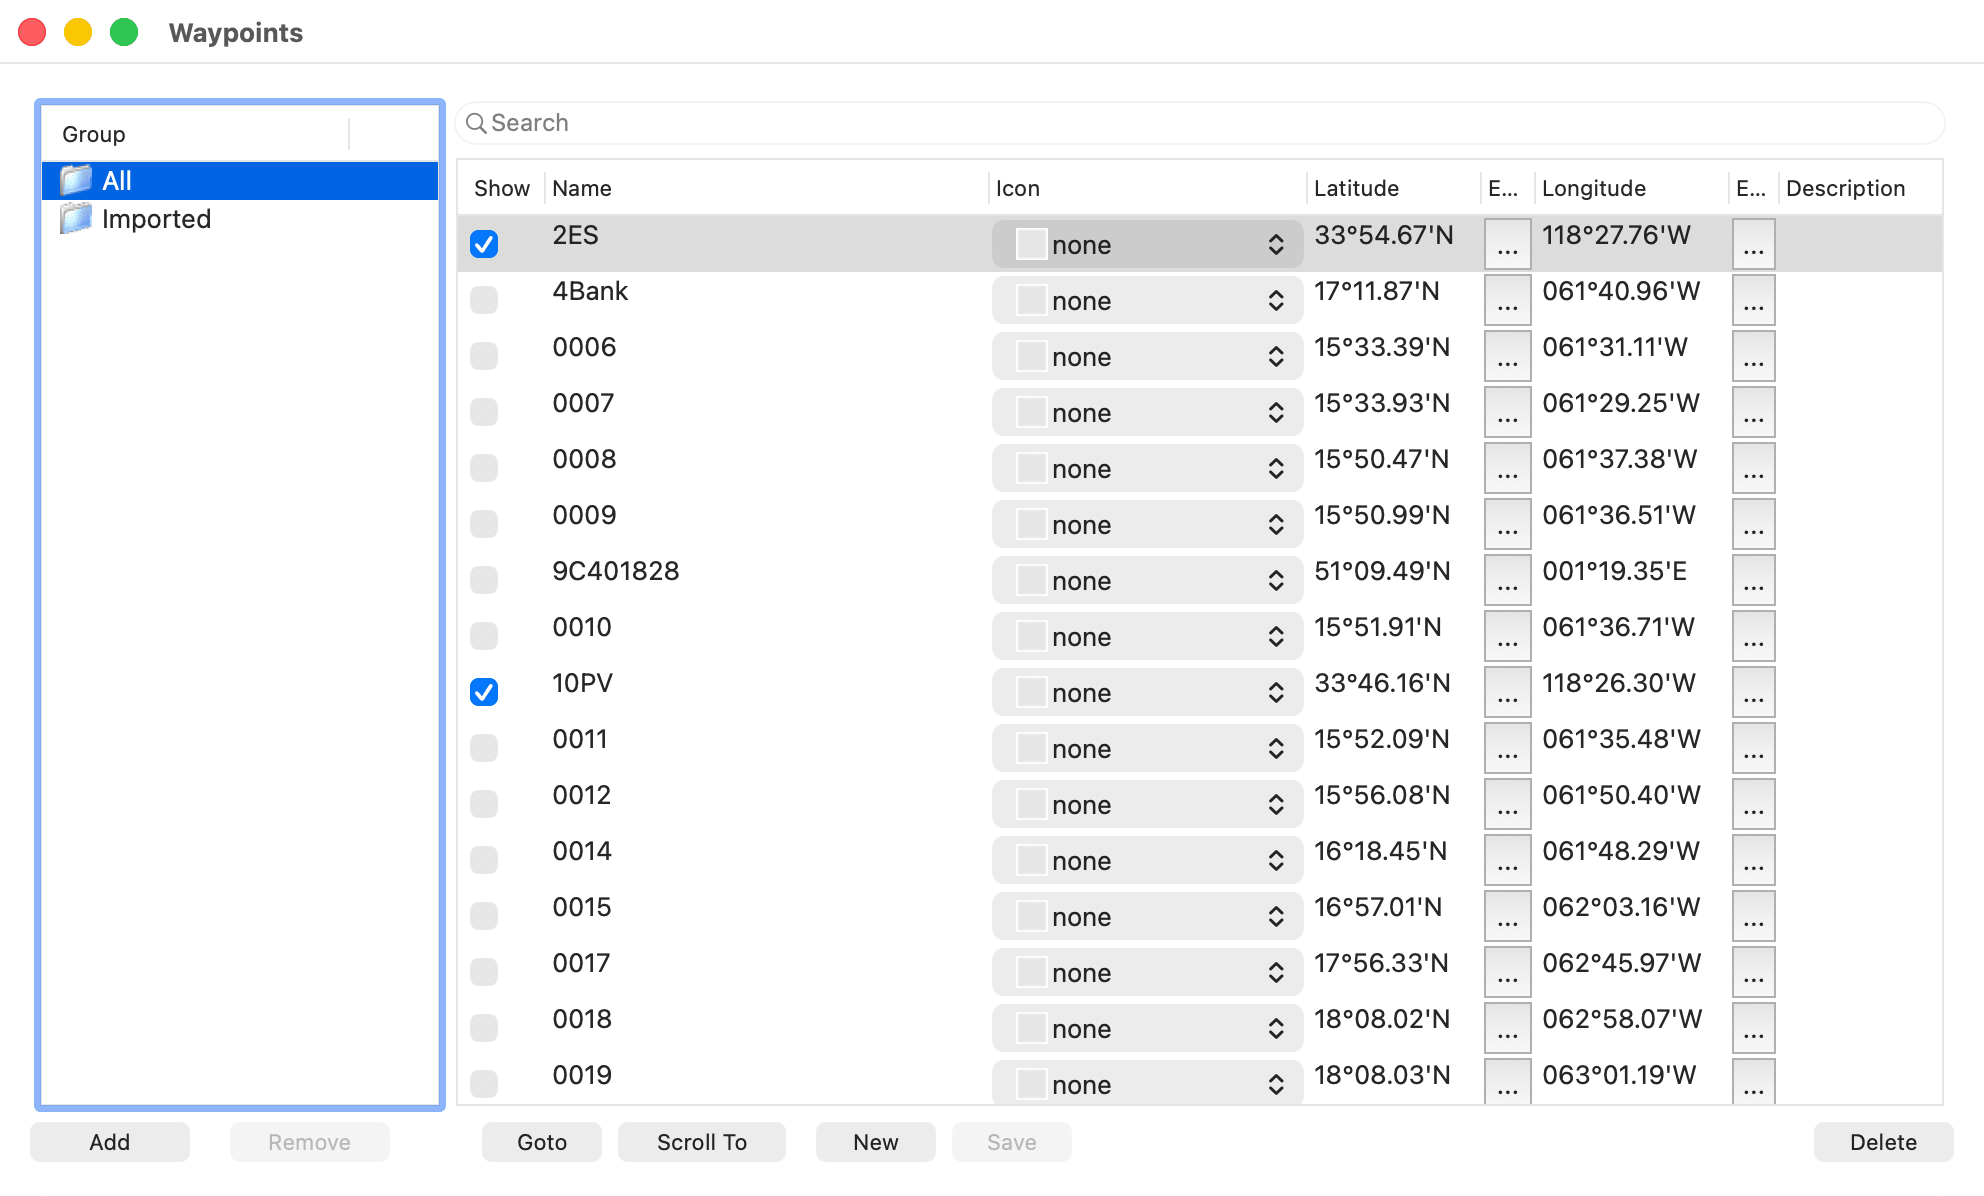Click the All group folder icon
This screenshot has height=1196, width=1984.
point(76,180)
